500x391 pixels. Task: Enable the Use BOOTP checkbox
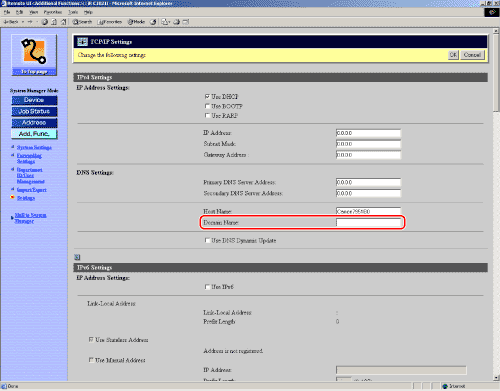tap(207, 106)
